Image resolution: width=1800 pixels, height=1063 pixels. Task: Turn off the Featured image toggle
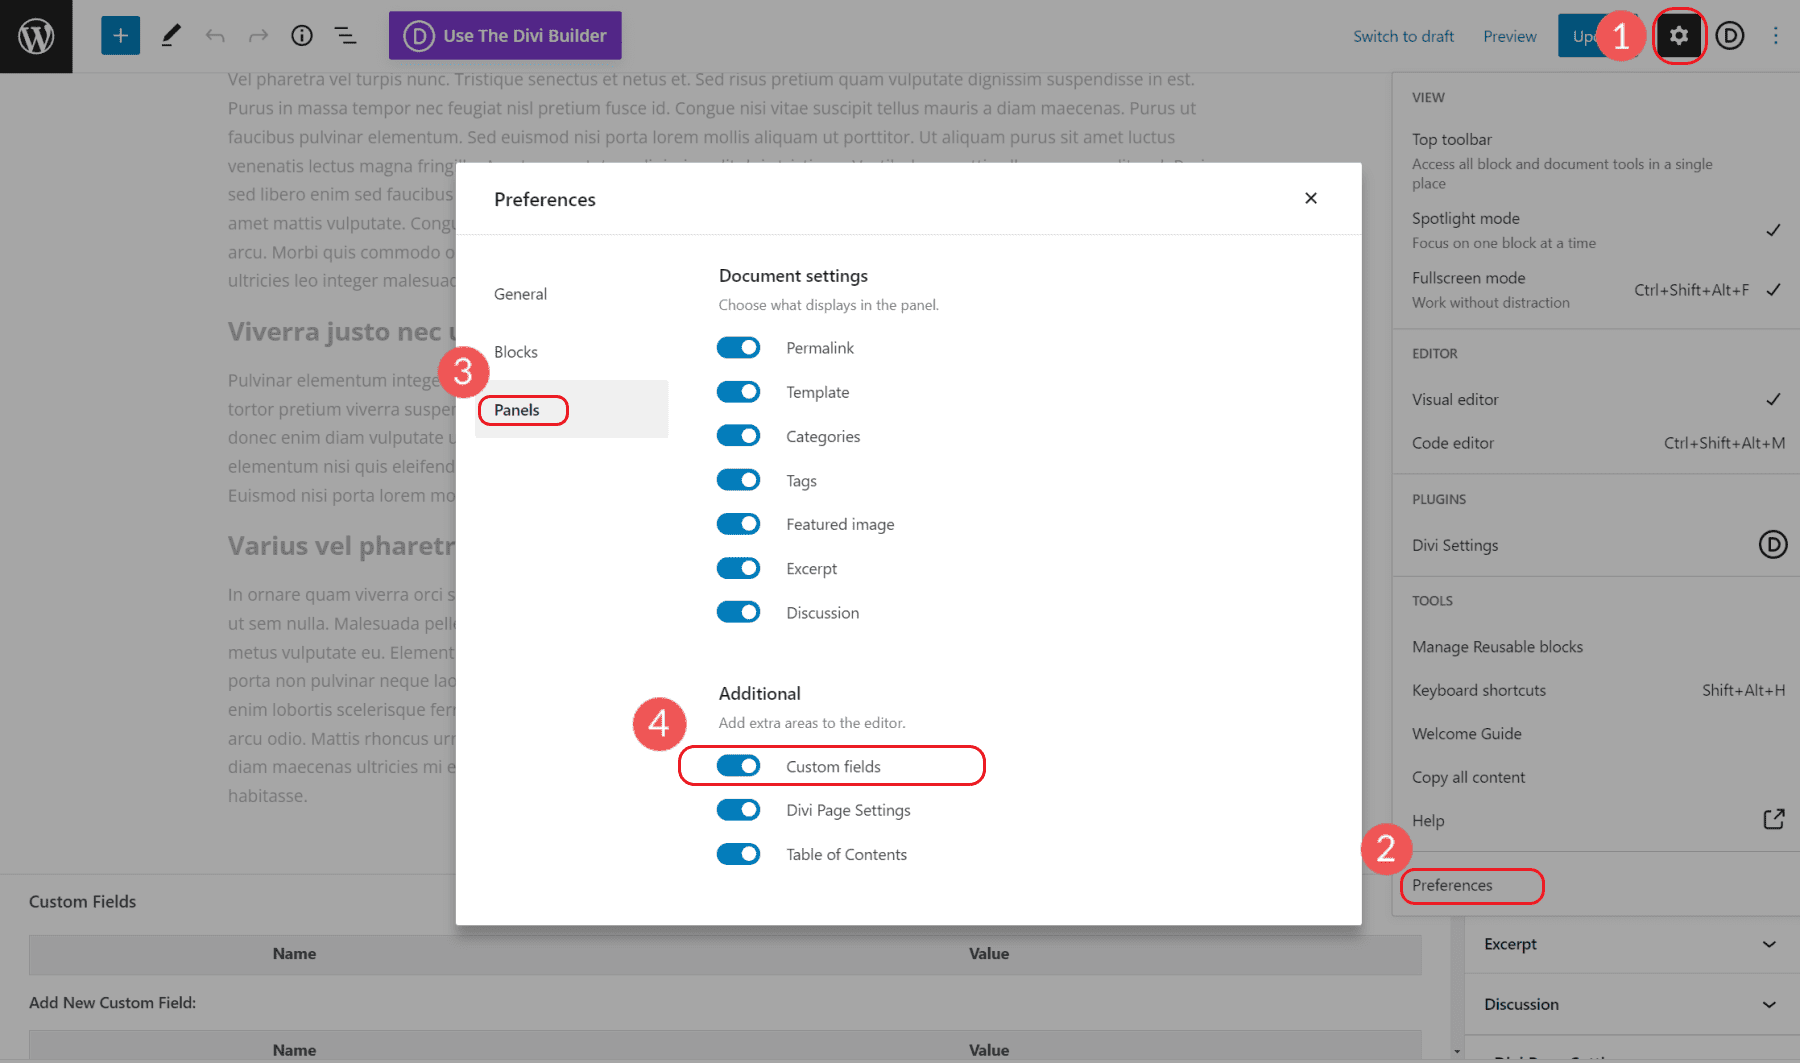pos(738,523)
